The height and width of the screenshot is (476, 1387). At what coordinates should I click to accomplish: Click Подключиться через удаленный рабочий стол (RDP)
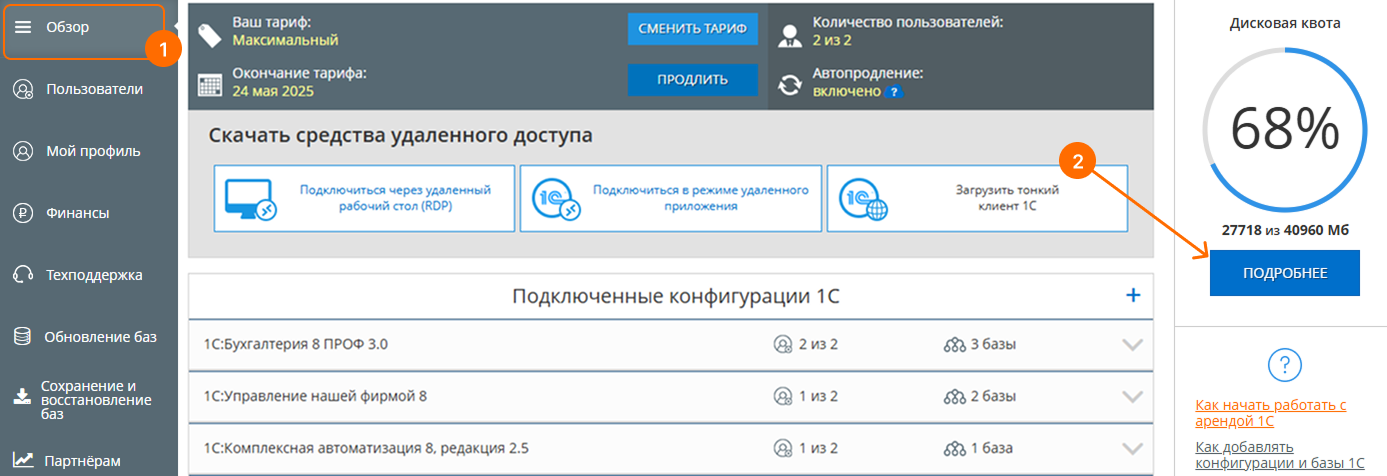pyautogui.click(x=364, y=198)
